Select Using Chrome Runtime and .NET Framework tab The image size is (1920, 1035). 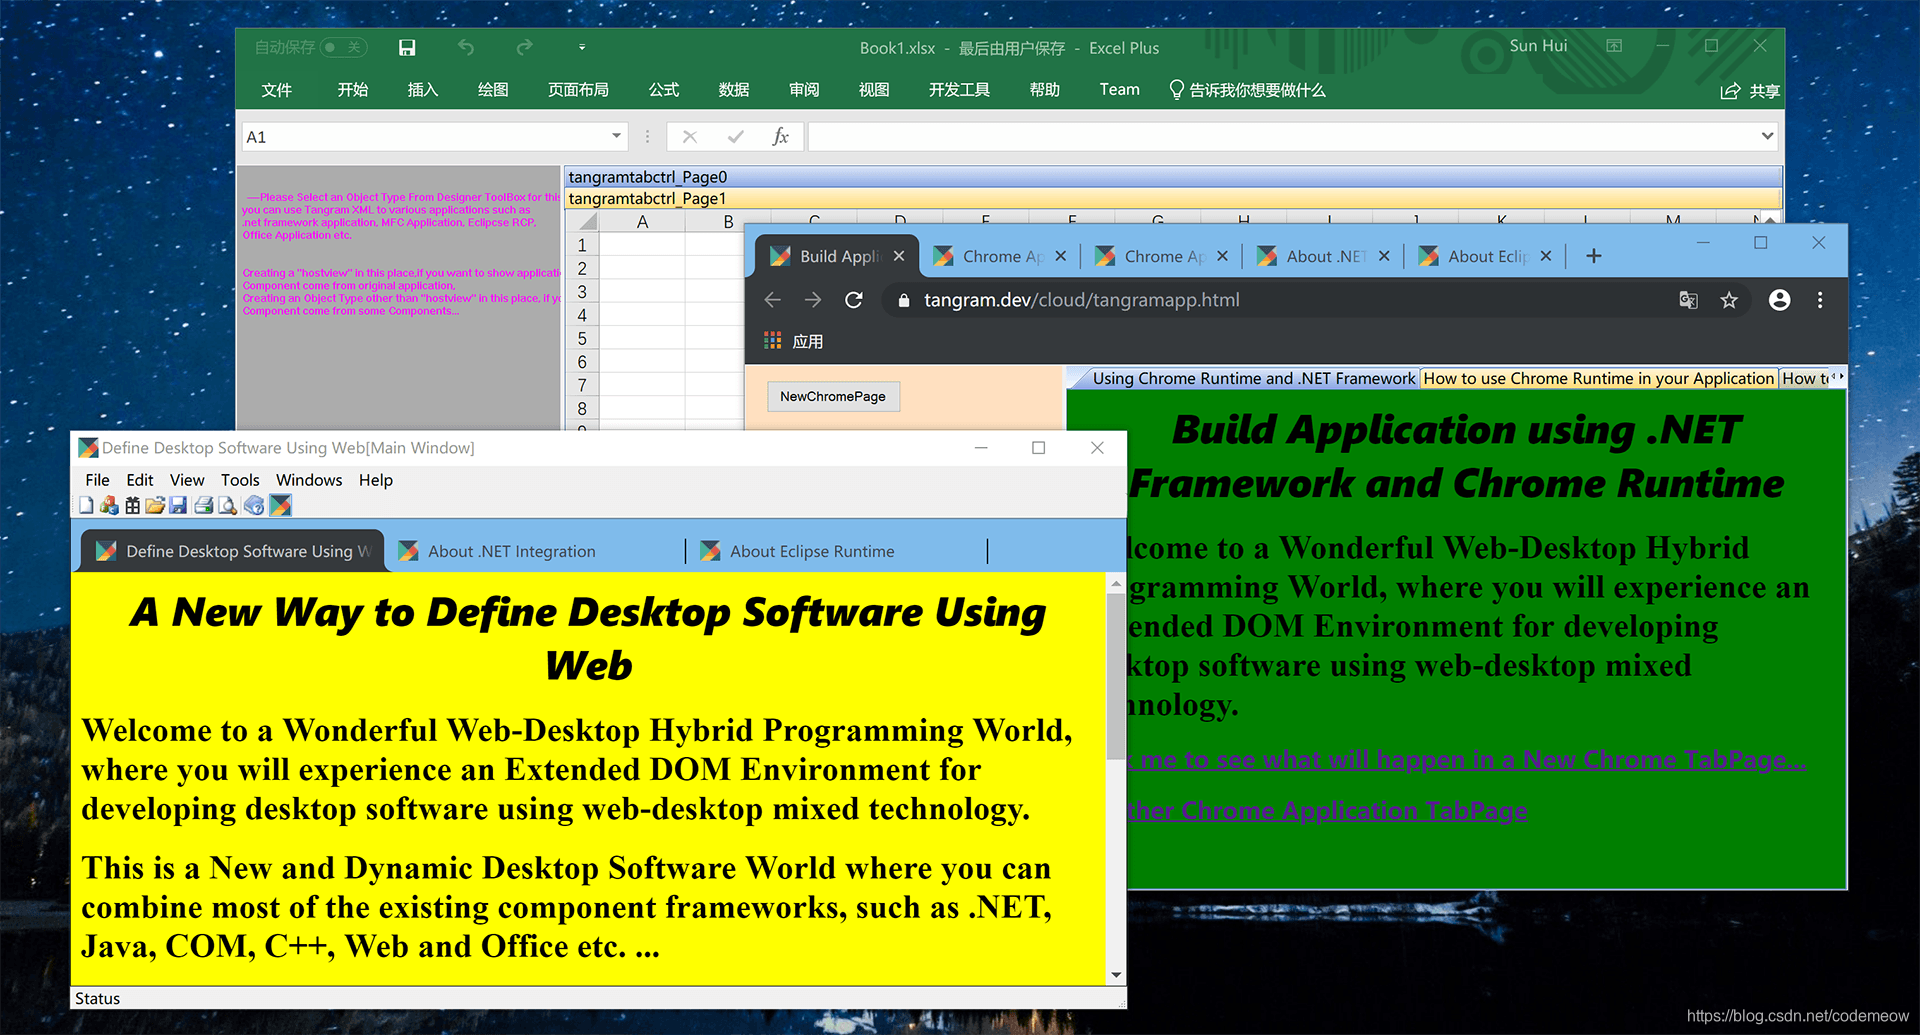coord(1253,378)
